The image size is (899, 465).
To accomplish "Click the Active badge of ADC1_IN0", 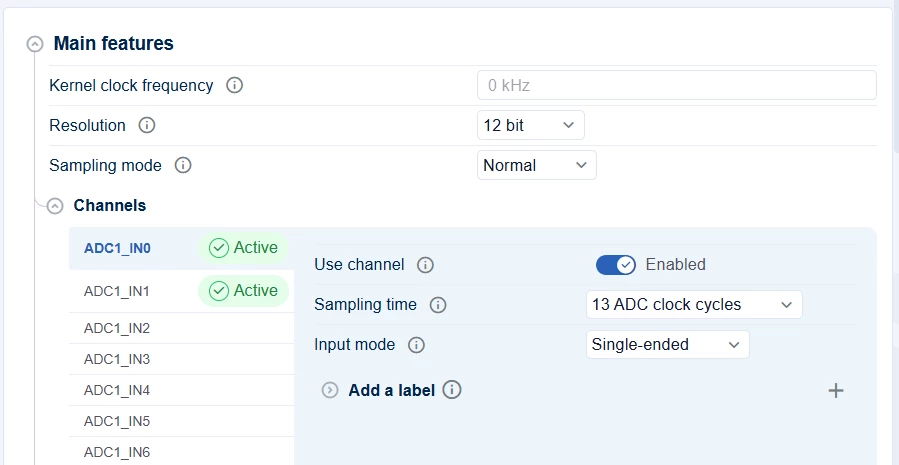I will tap(243, 248).
